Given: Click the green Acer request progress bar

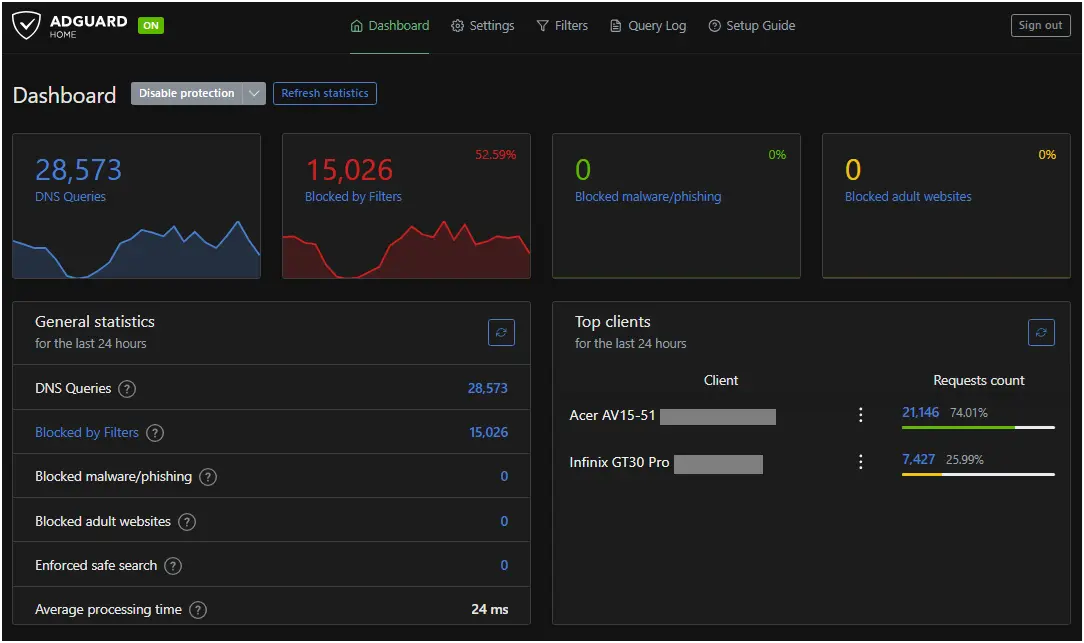Looking at the screenshot, I should click(x=957, y=428).
